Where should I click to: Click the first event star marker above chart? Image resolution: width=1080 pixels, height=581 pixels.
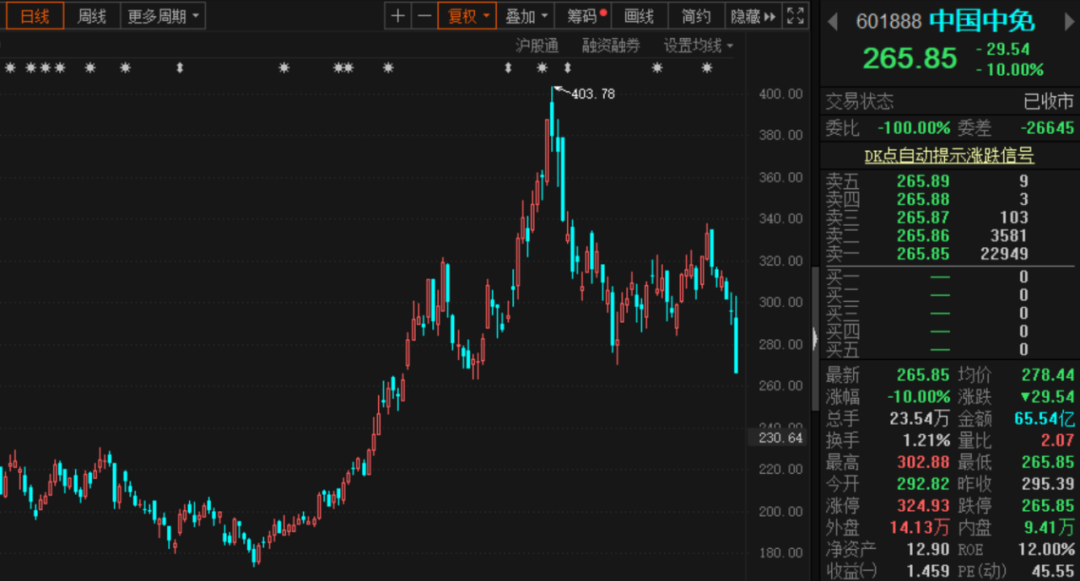(x=10, y=68)
